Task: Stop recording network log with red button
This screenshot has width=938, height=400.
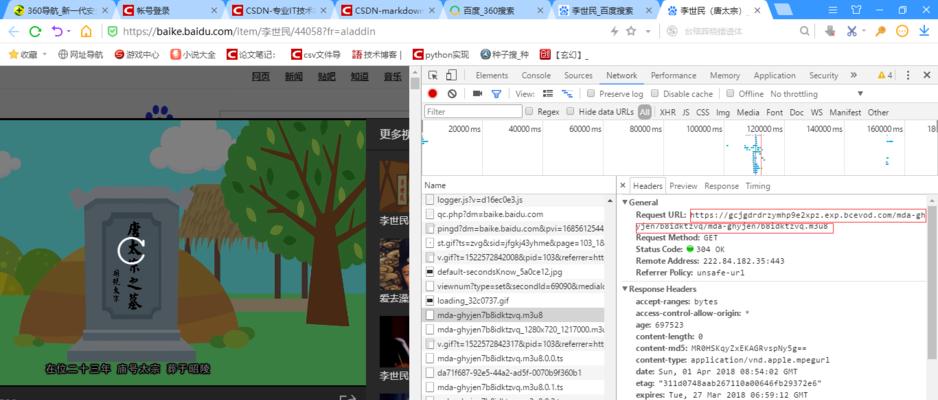Action: (433, 94)
